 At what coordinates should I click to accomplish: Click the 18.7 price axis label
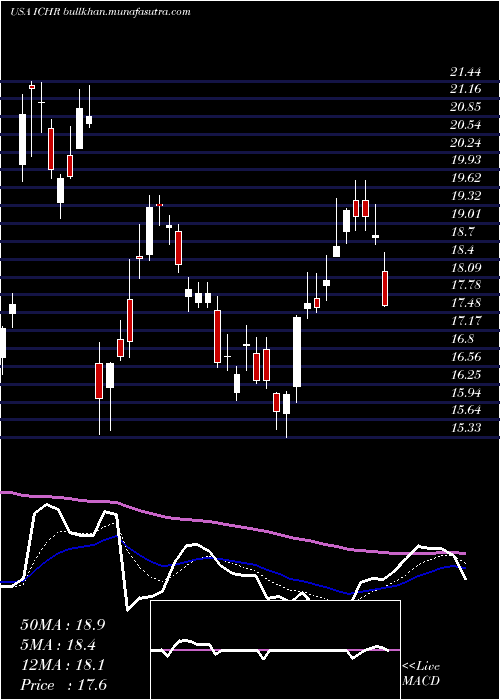tap(463, 232)
